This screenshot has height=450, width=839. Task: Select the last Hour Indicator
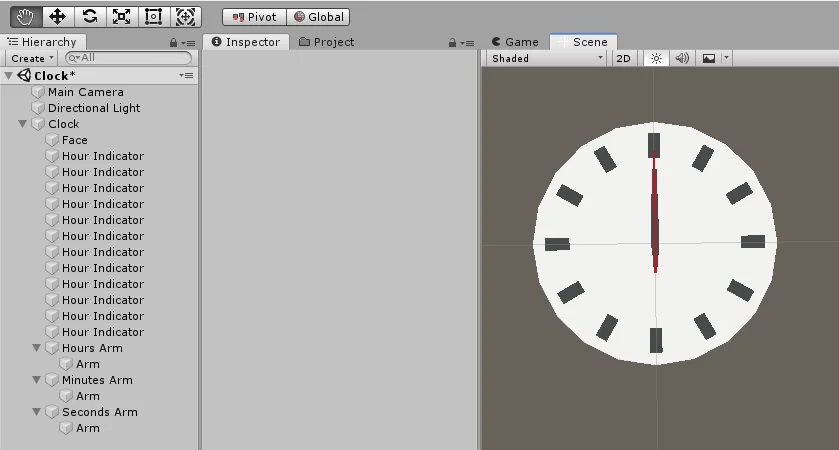point(103,332)
